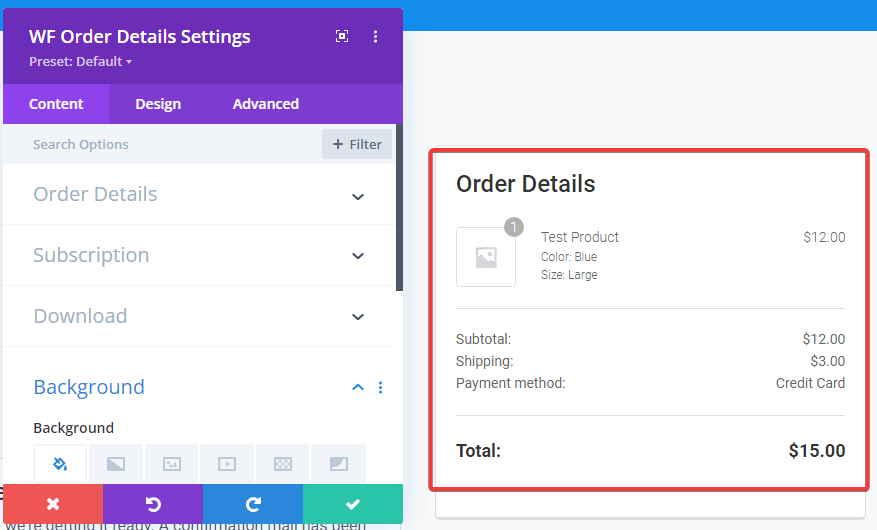The height and width of the screenshot is (530, 877).
Task: Select the background mask tab
Action: point(339,463)
